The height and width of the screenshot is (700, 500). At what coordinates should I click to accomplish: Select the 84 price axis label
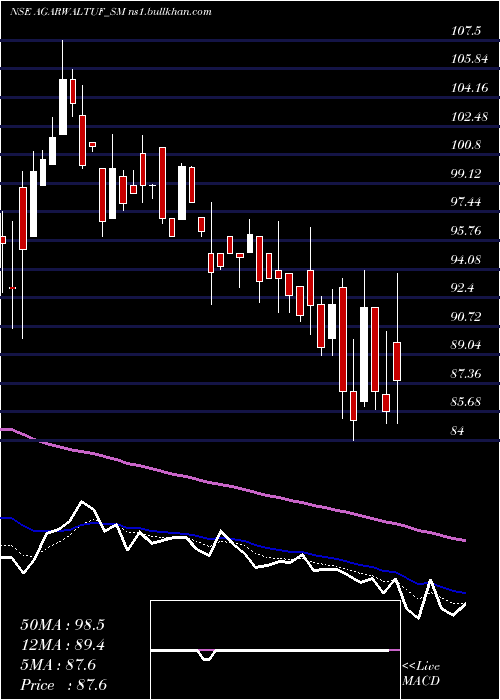tap(458, 431)
